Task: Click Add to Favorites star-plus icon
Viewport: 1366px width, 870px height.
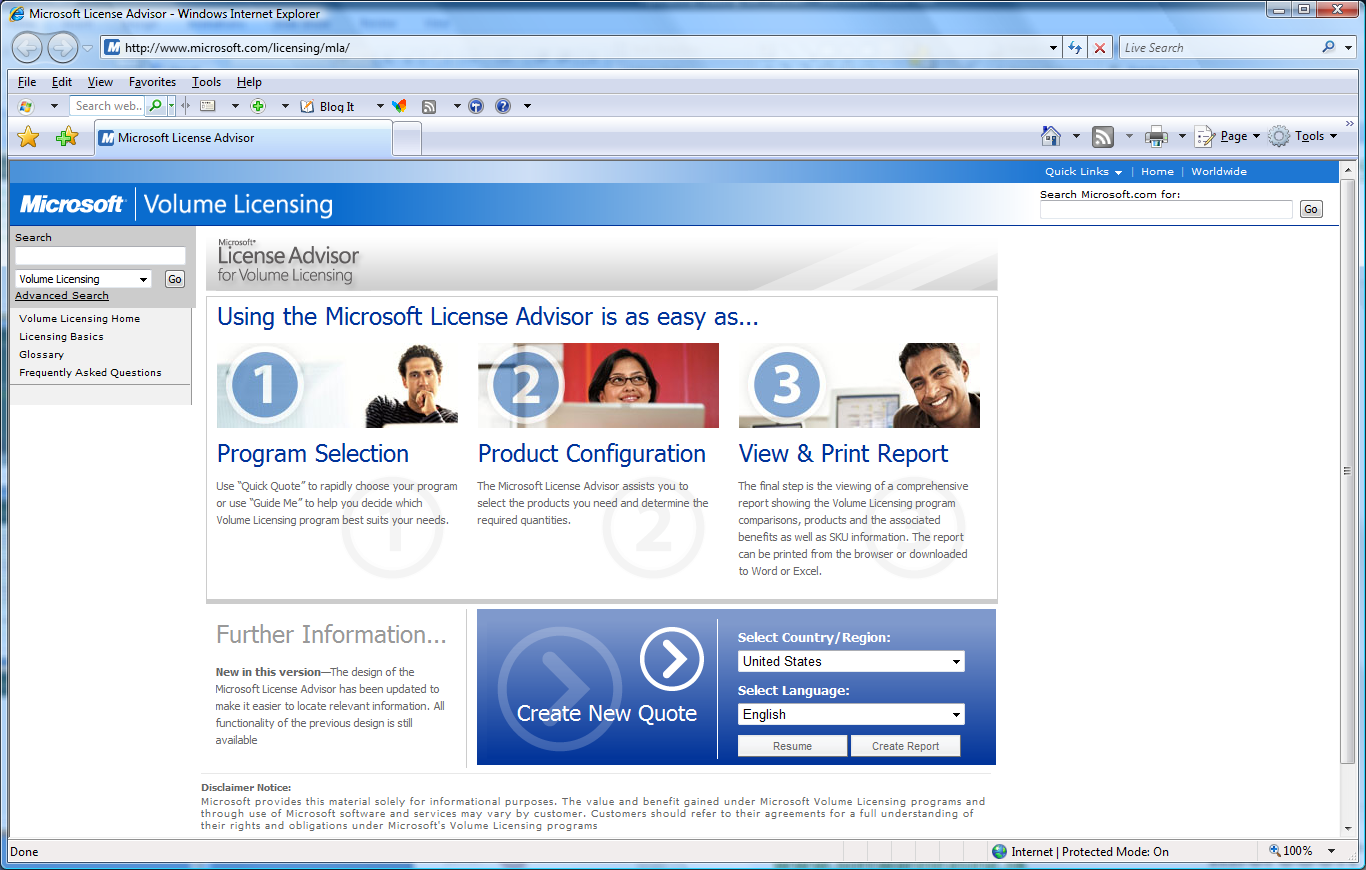Action: click(67, 137)
